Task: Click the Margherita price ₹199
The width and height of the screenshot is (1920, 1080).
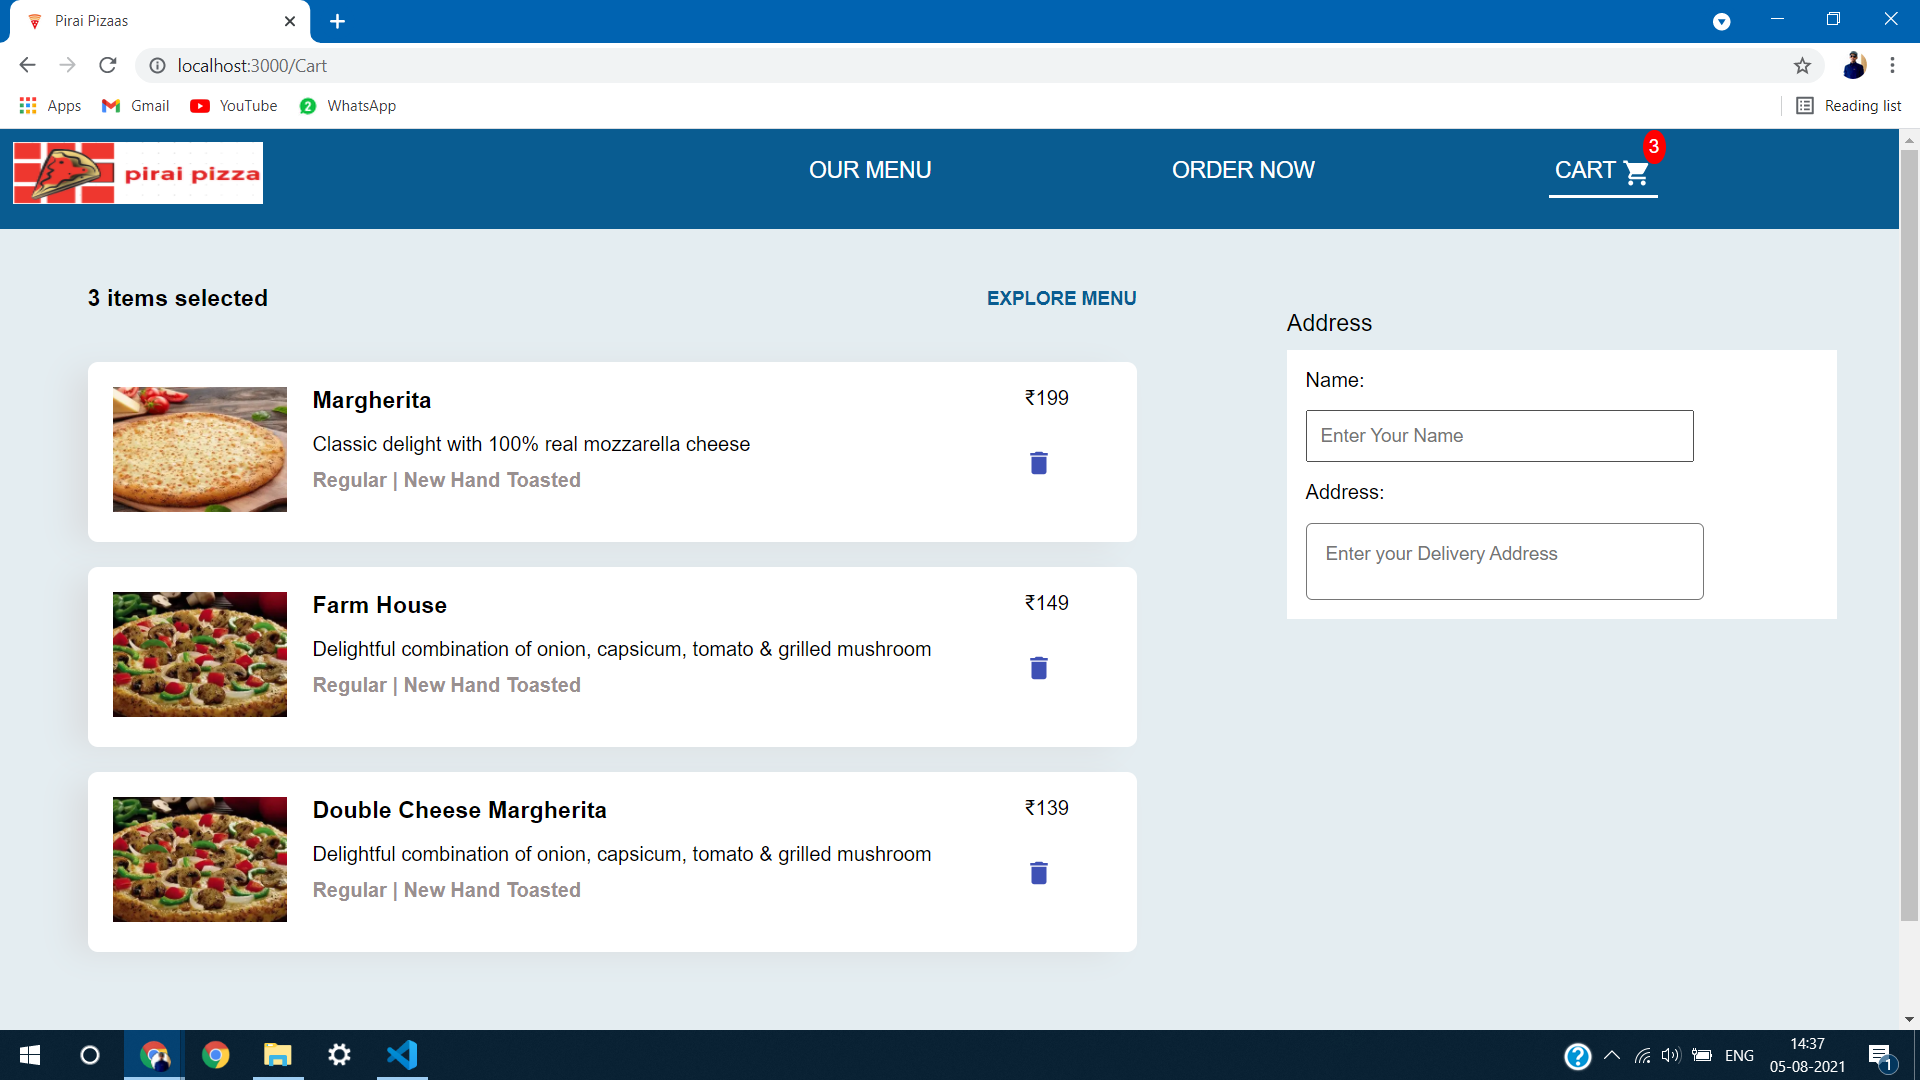Action: pyautogui.click(x=1046, y=398)
